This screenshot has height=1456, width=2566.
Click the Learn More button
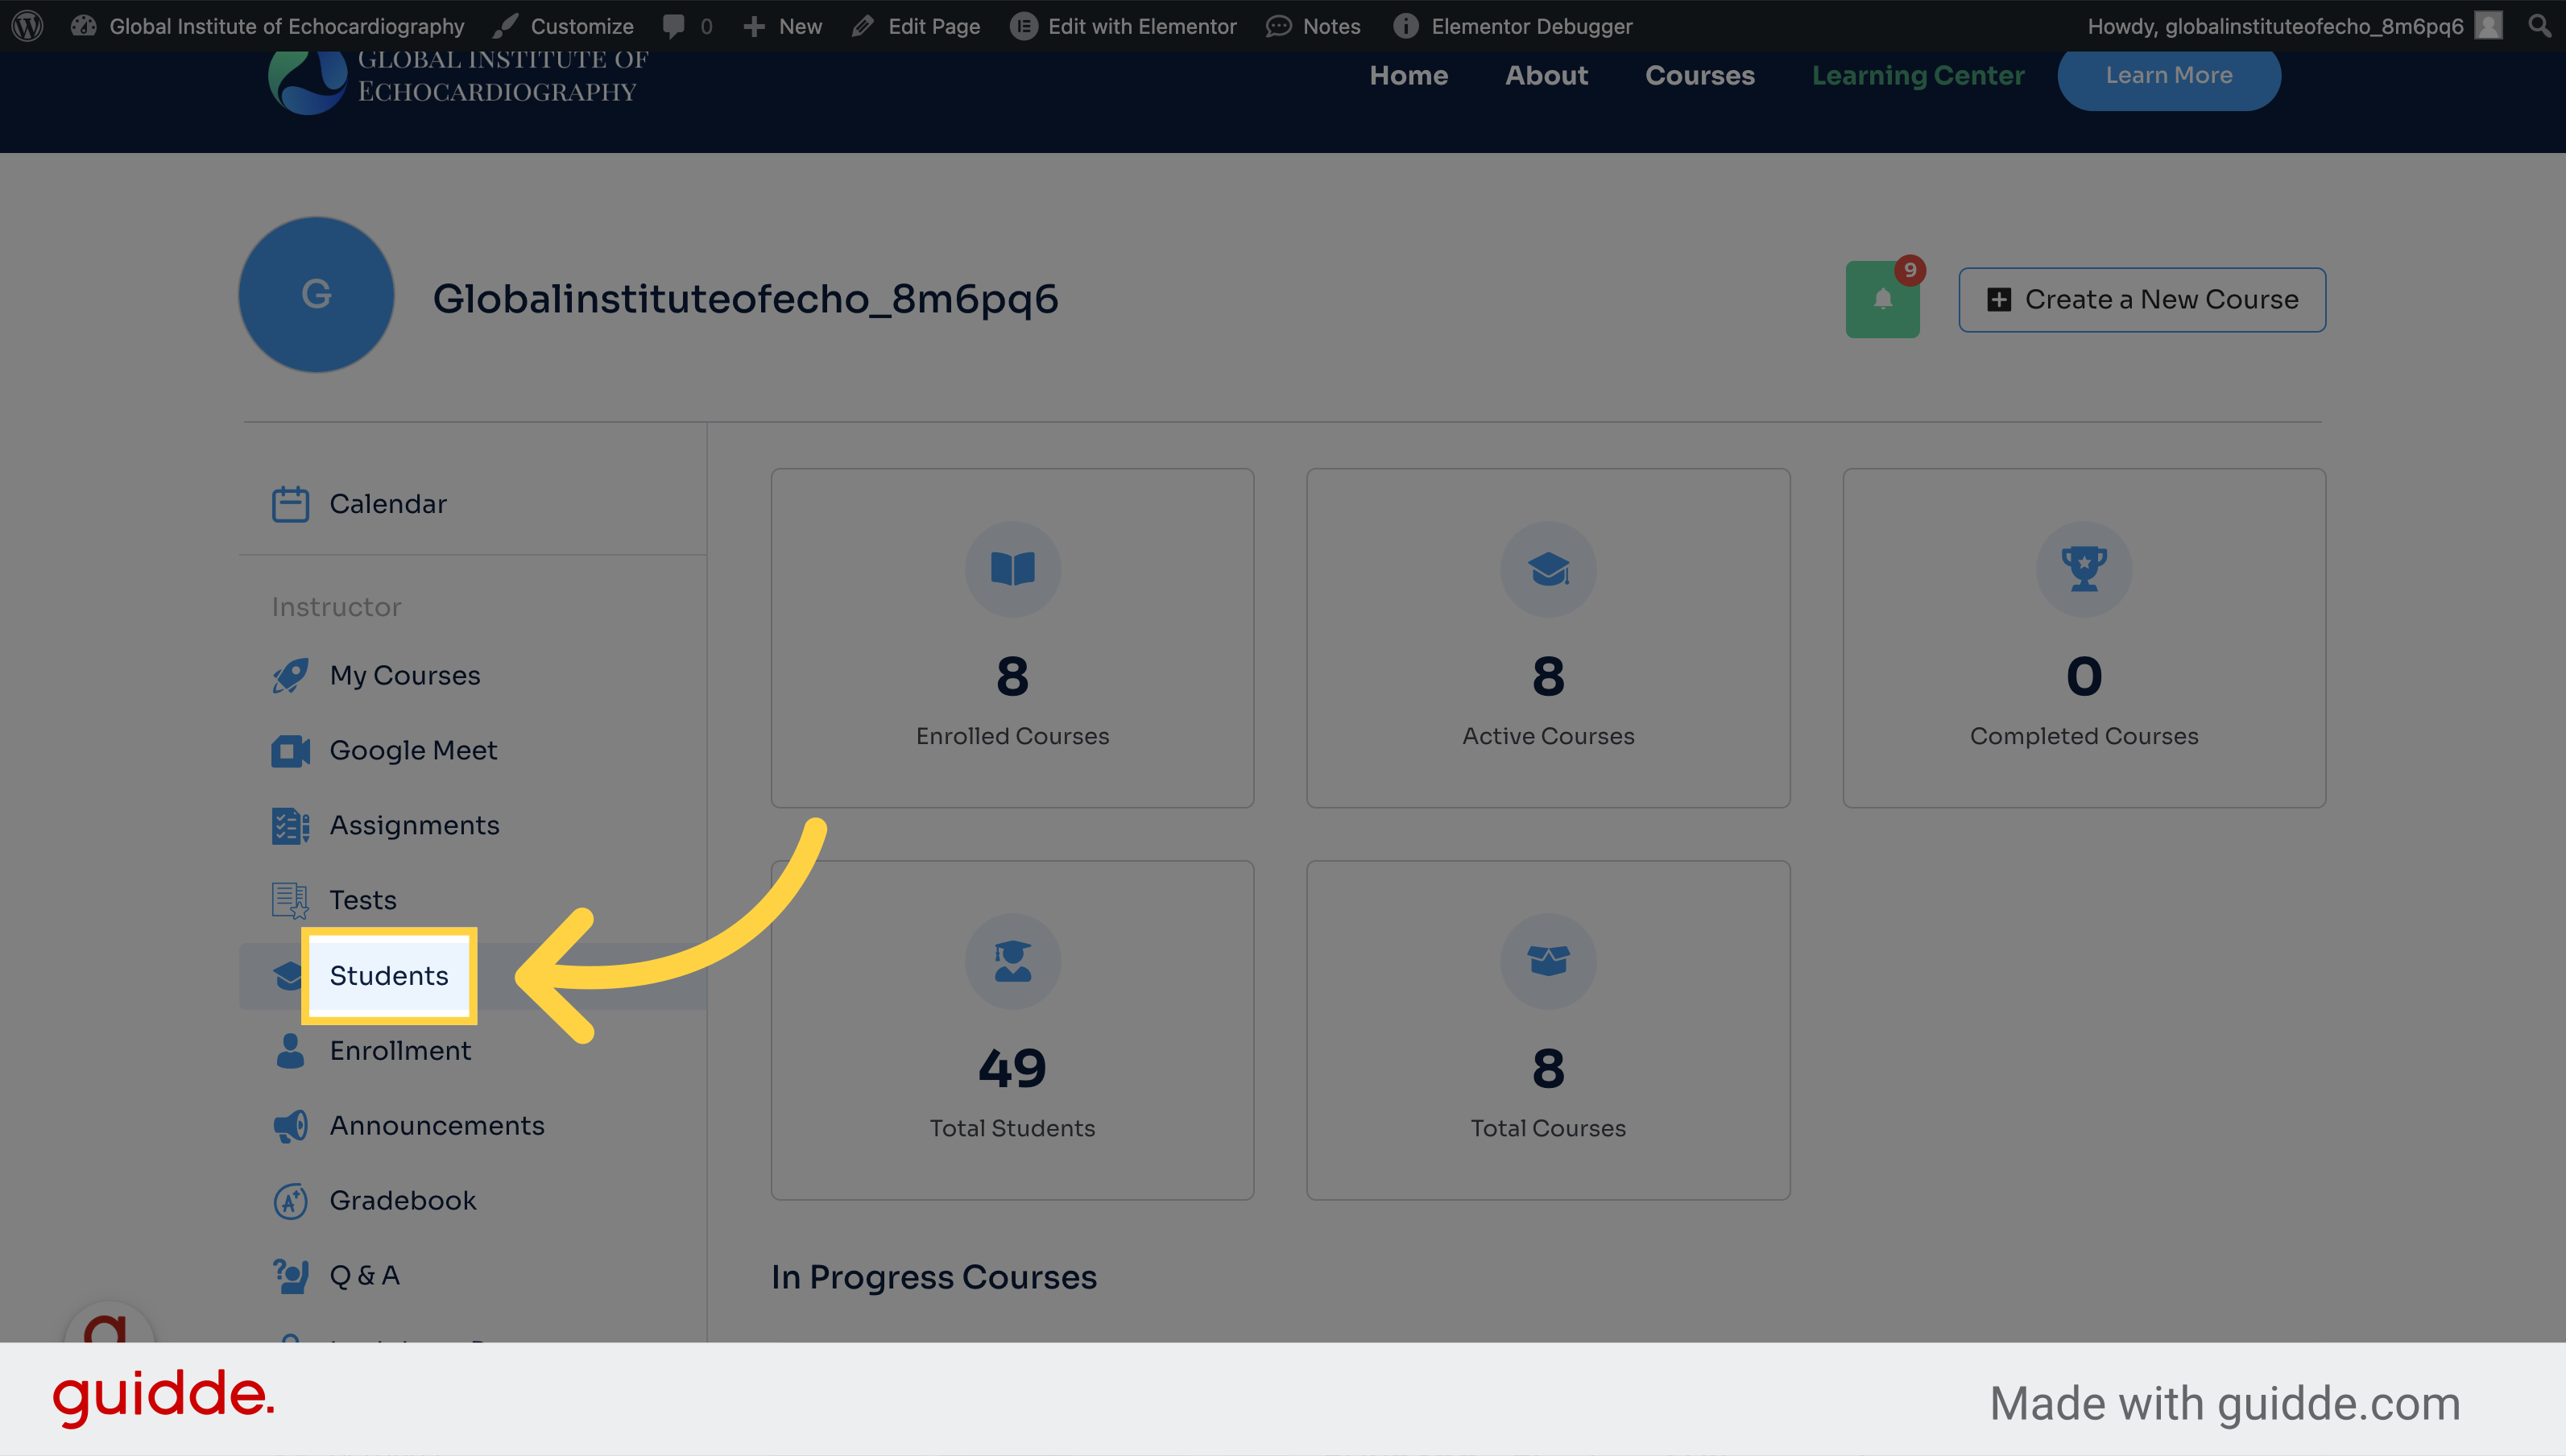pos(2169,75)
